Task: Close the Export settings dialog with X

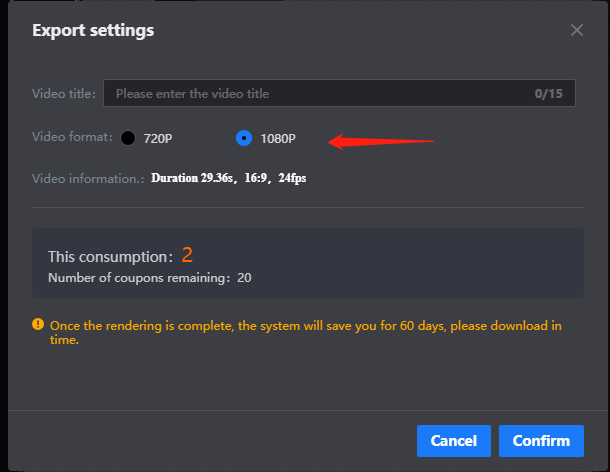Action: pyautogui.click(x=577, y=30)
